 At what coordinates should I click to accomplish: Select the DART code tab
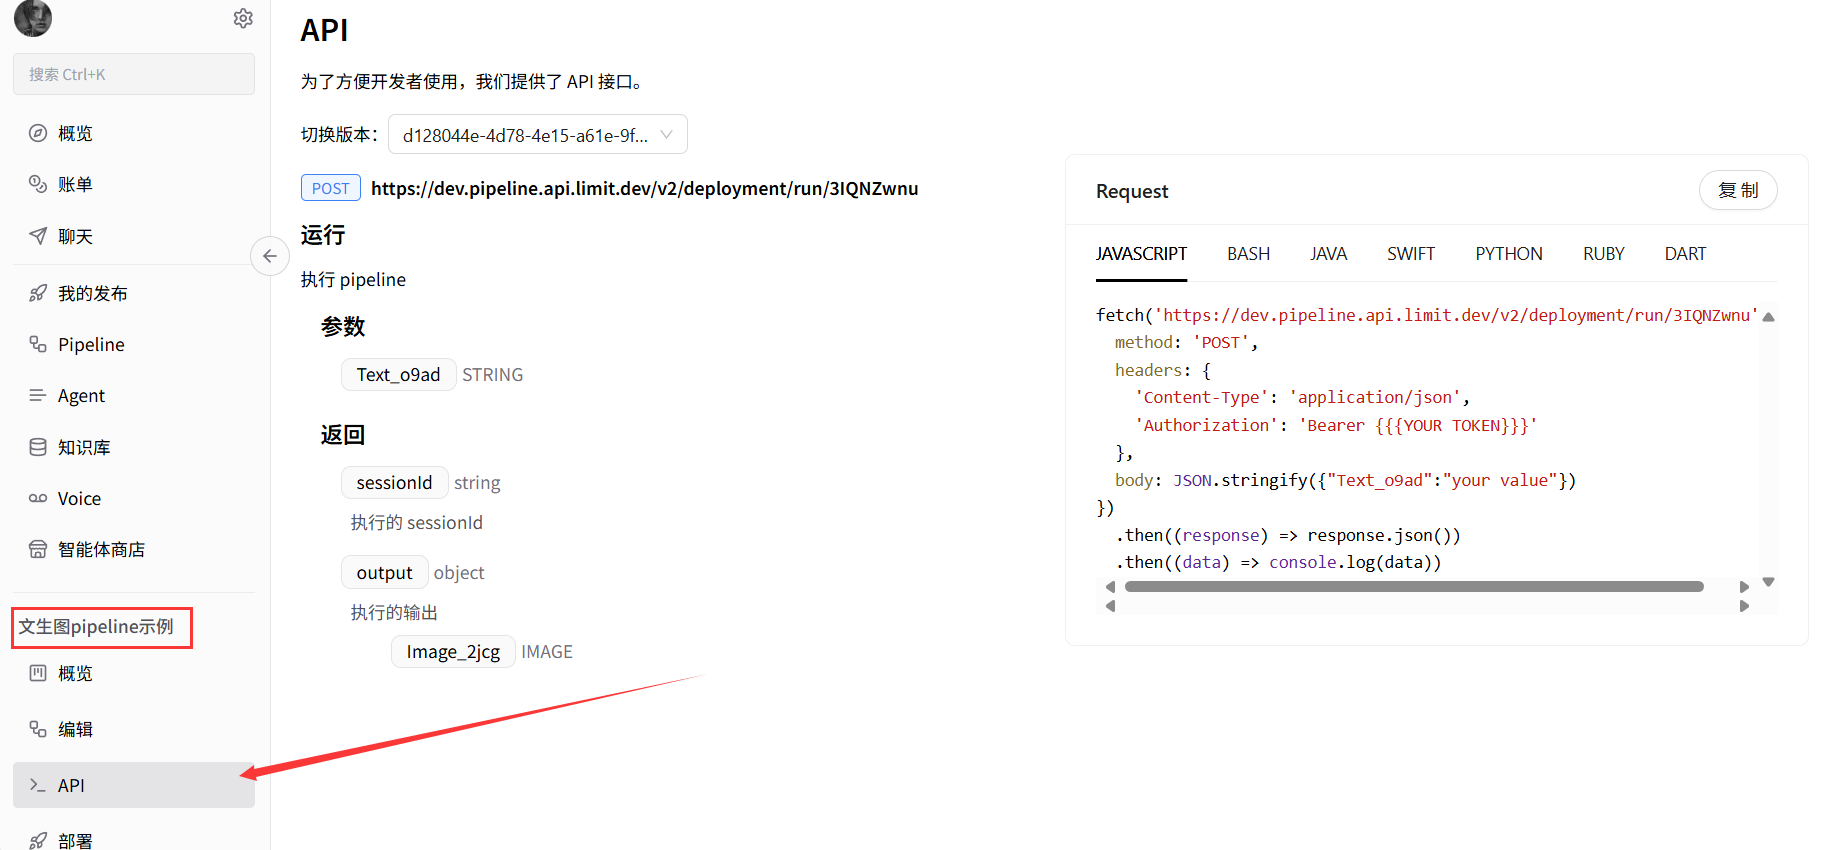(1685, 254)
